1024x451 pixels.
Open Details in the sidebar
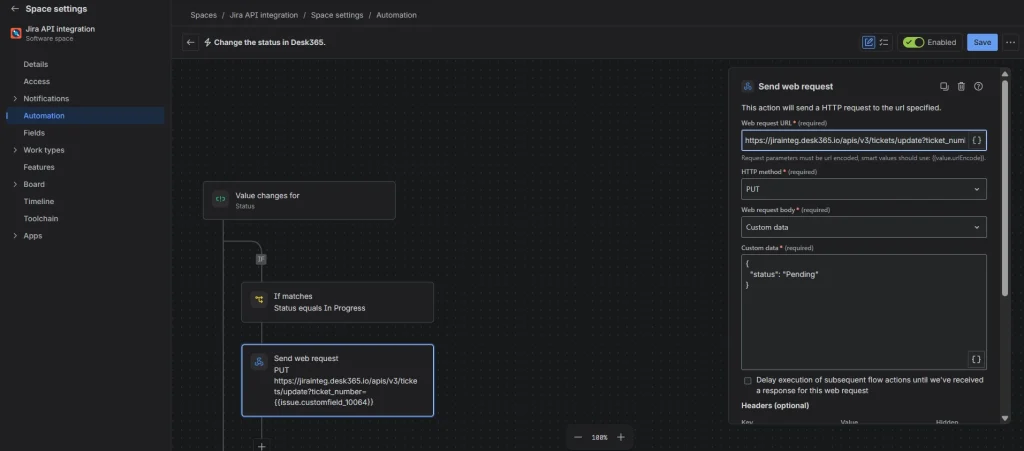point(36,65)
